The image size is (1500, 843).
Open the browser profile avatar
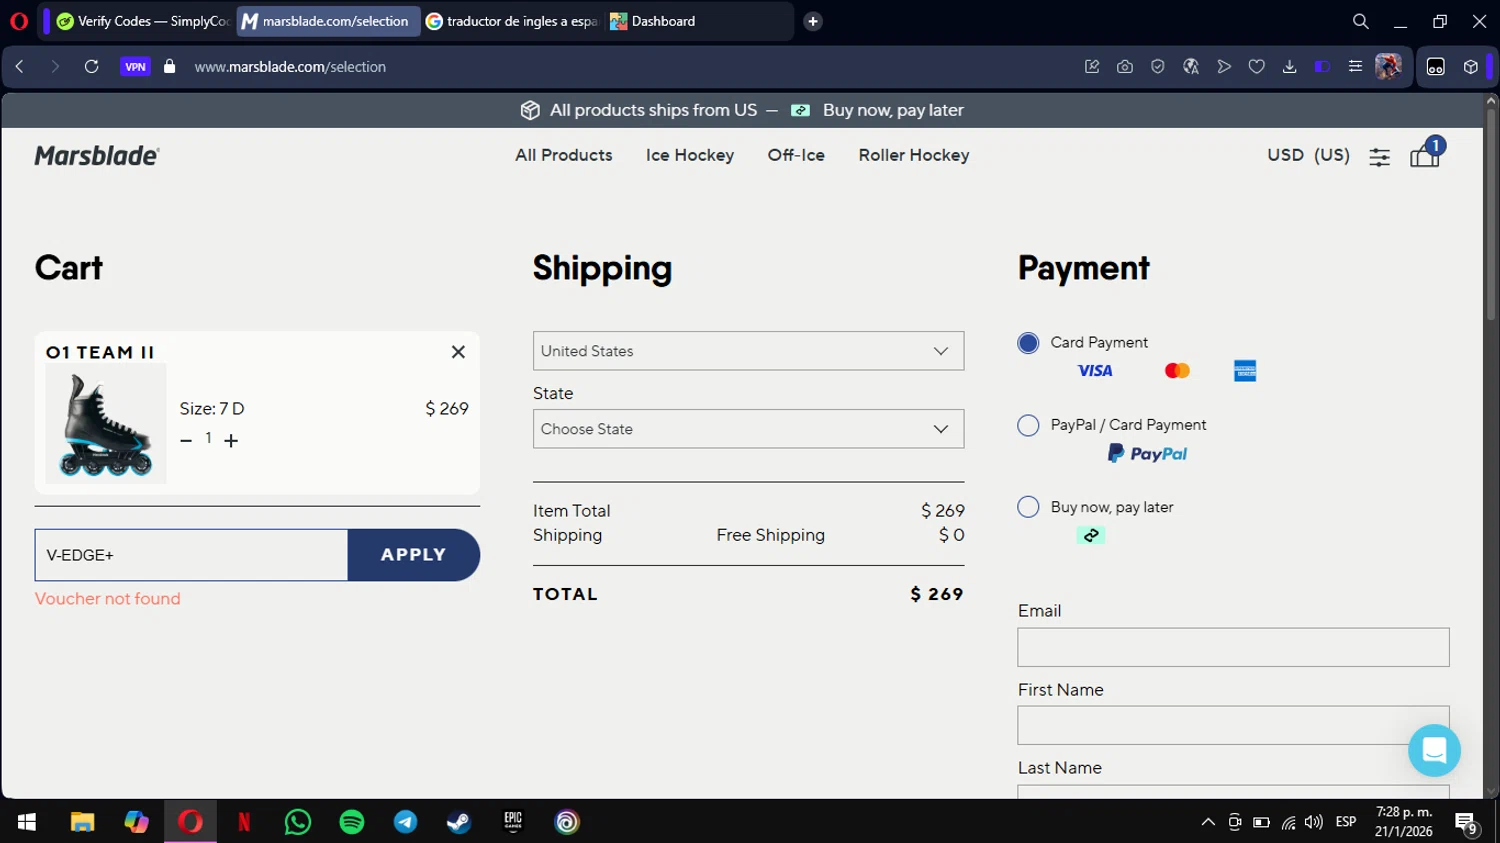(x=1388, y=66)
